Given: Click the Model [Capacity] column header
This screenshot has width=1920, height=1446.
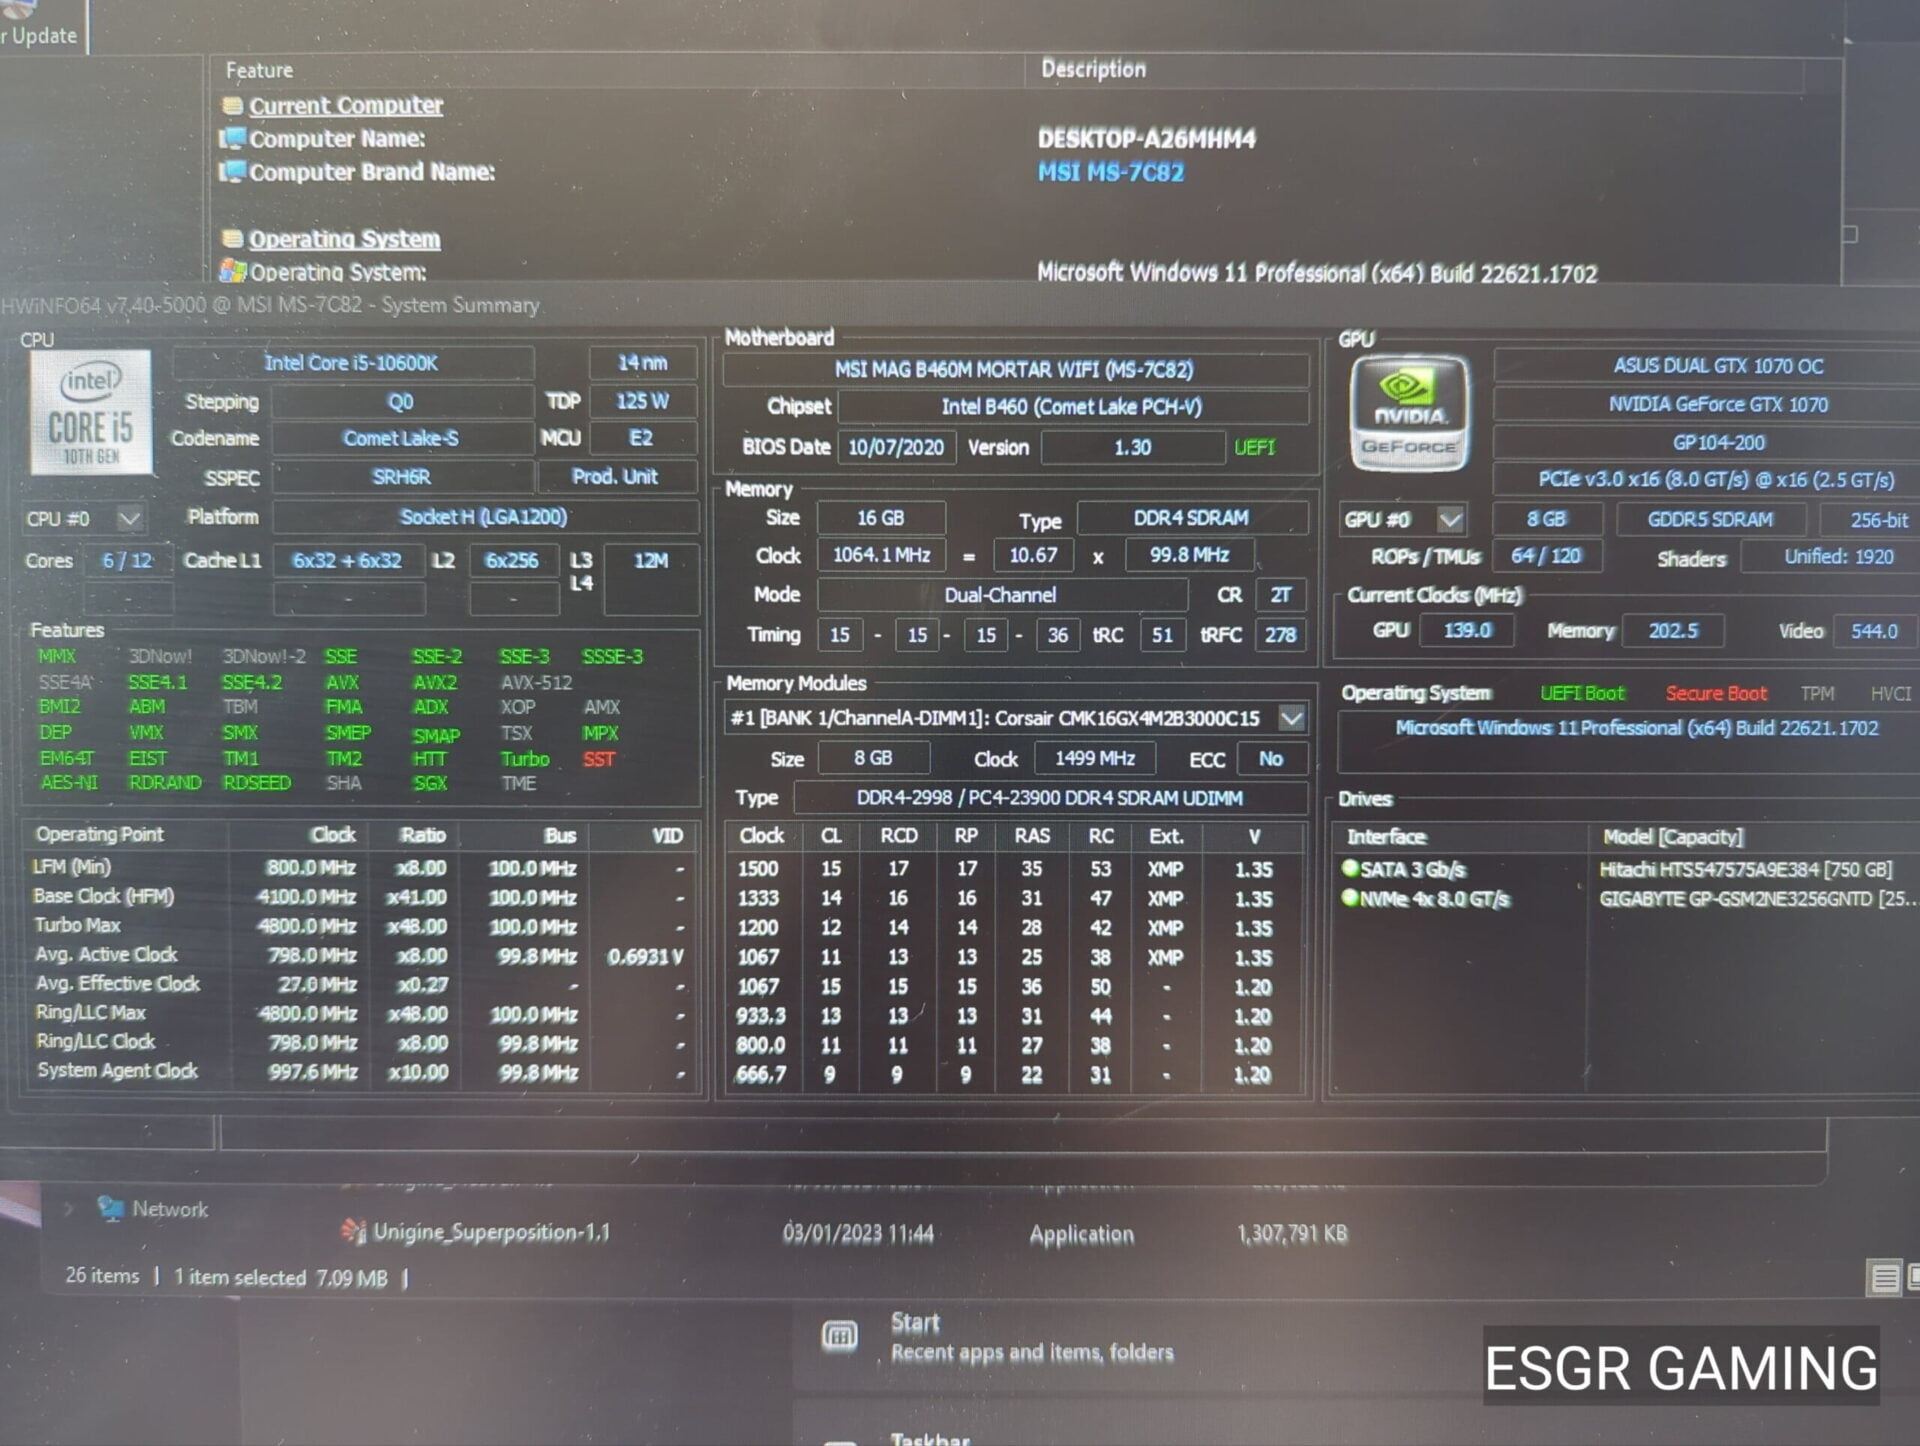Looking at the screenshot, I should point(1672,837).
